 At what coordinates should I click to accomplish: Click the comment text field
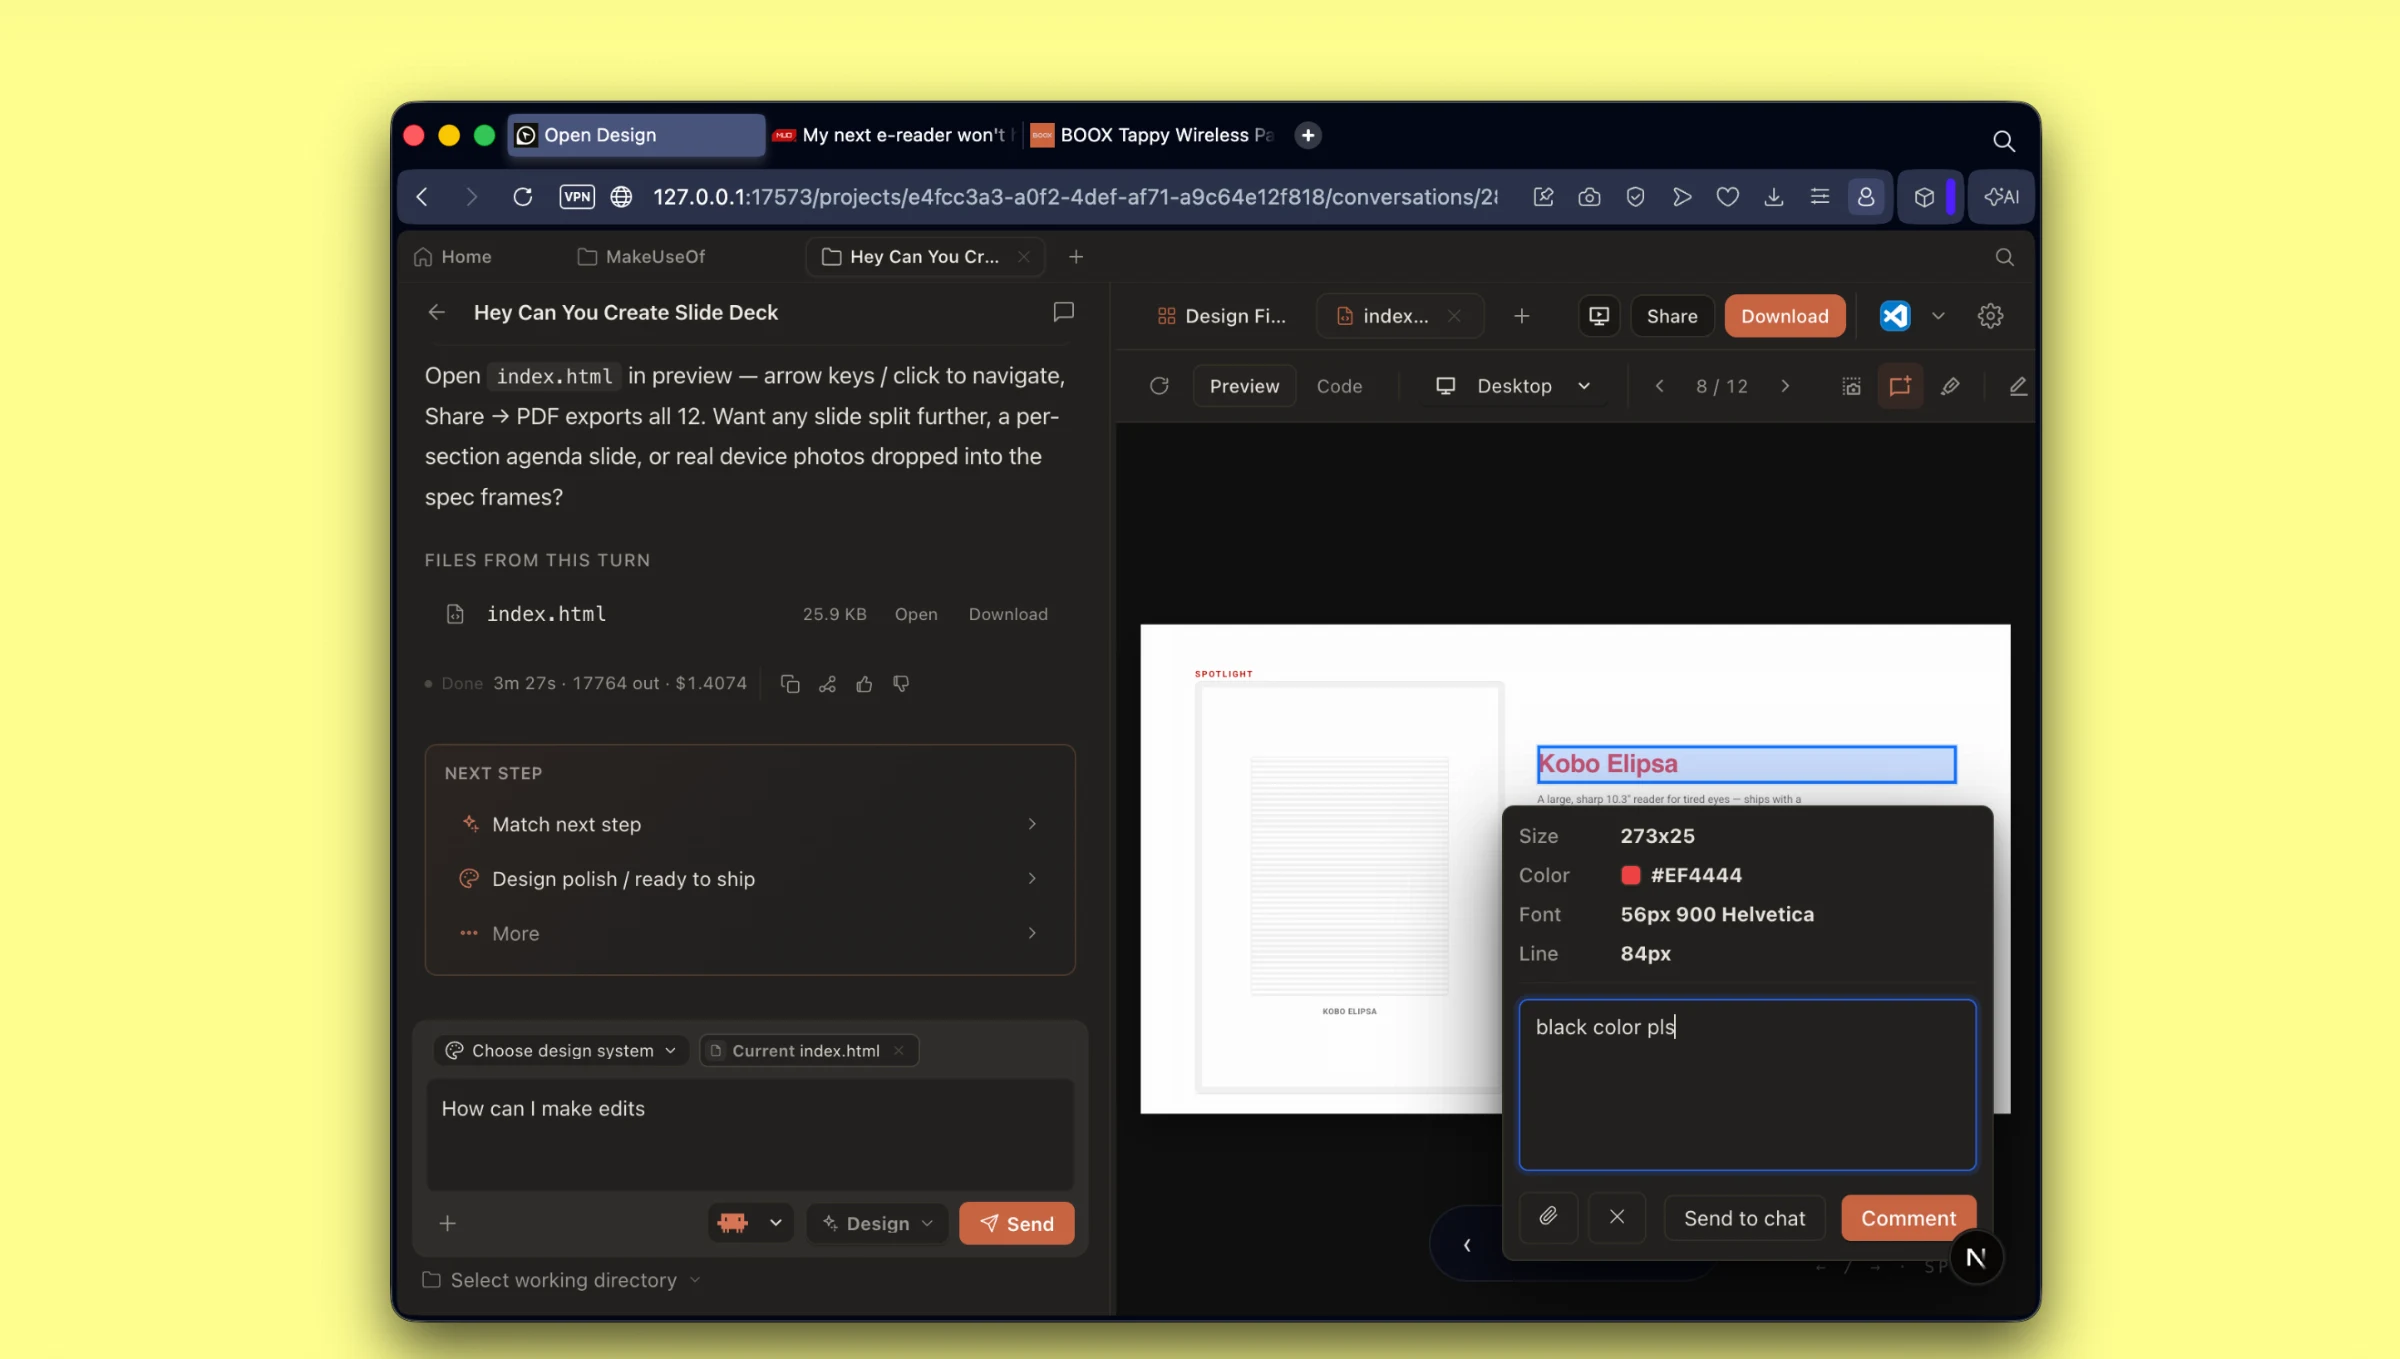(1747, 1085)
